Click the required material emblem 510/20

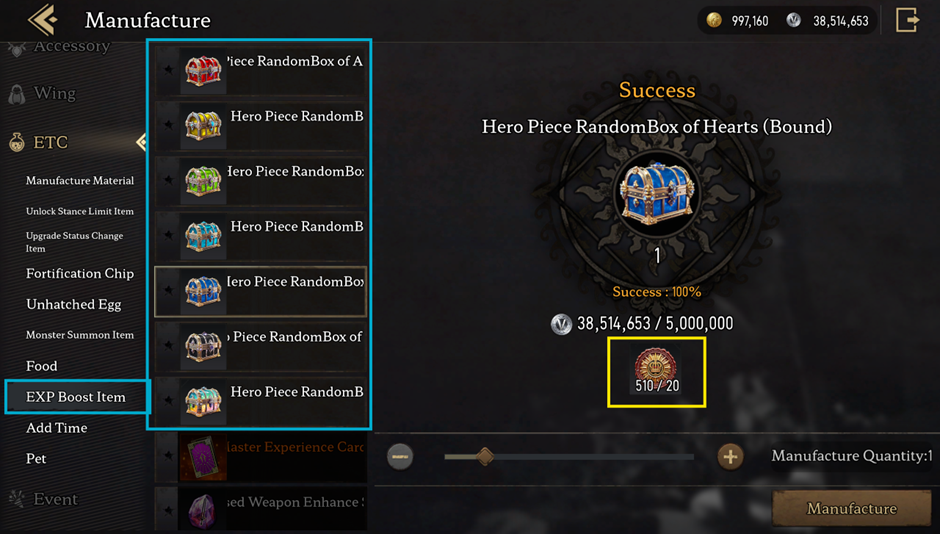click(657, 370)
